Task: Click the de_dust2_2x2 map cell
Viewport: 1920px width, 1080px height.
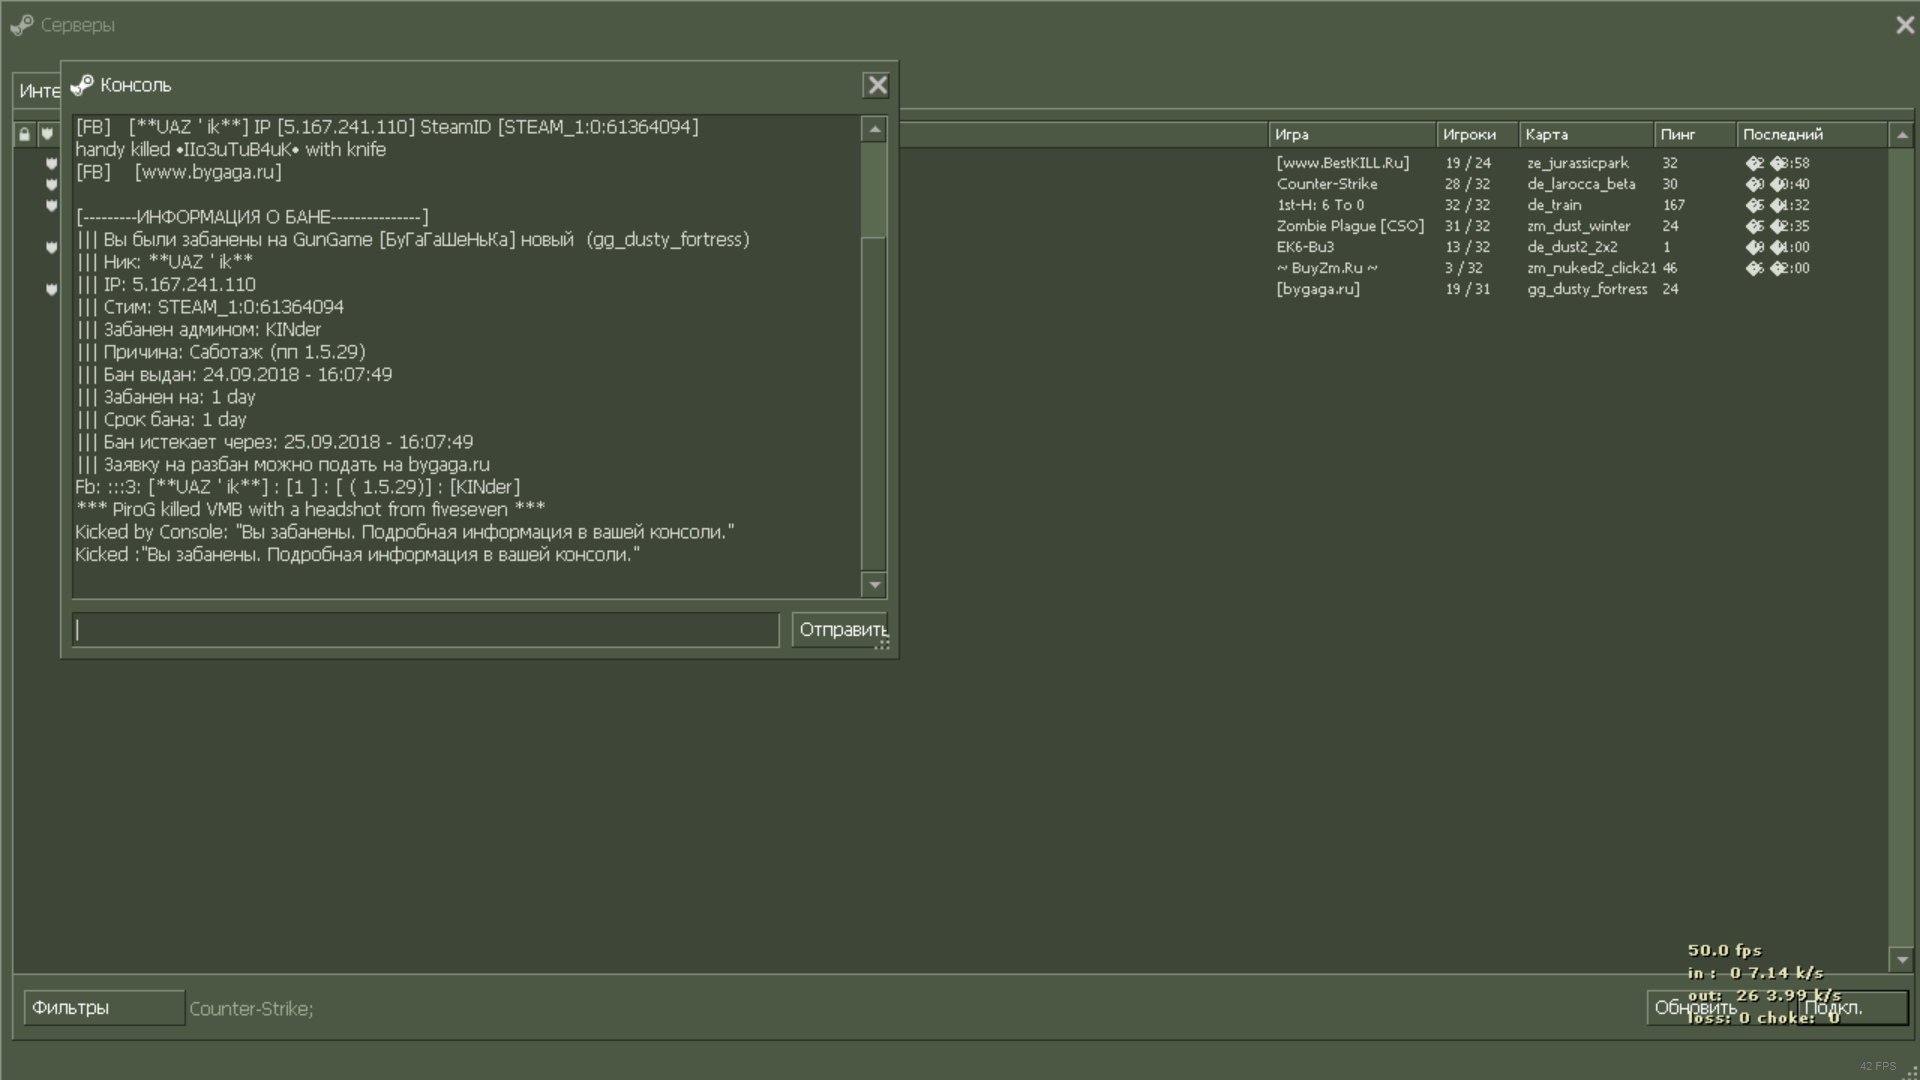Action: [x=1572, y=247]
